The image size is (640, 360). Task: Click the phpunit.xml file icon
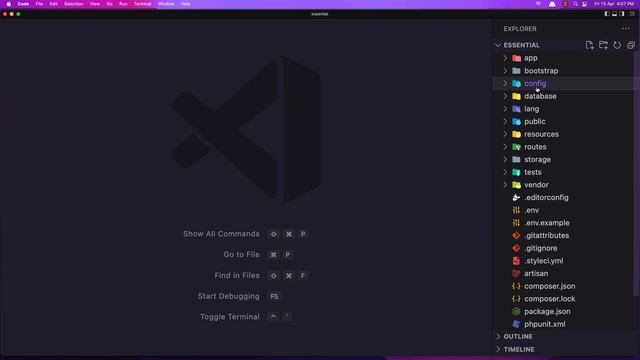tap(516, 324)
